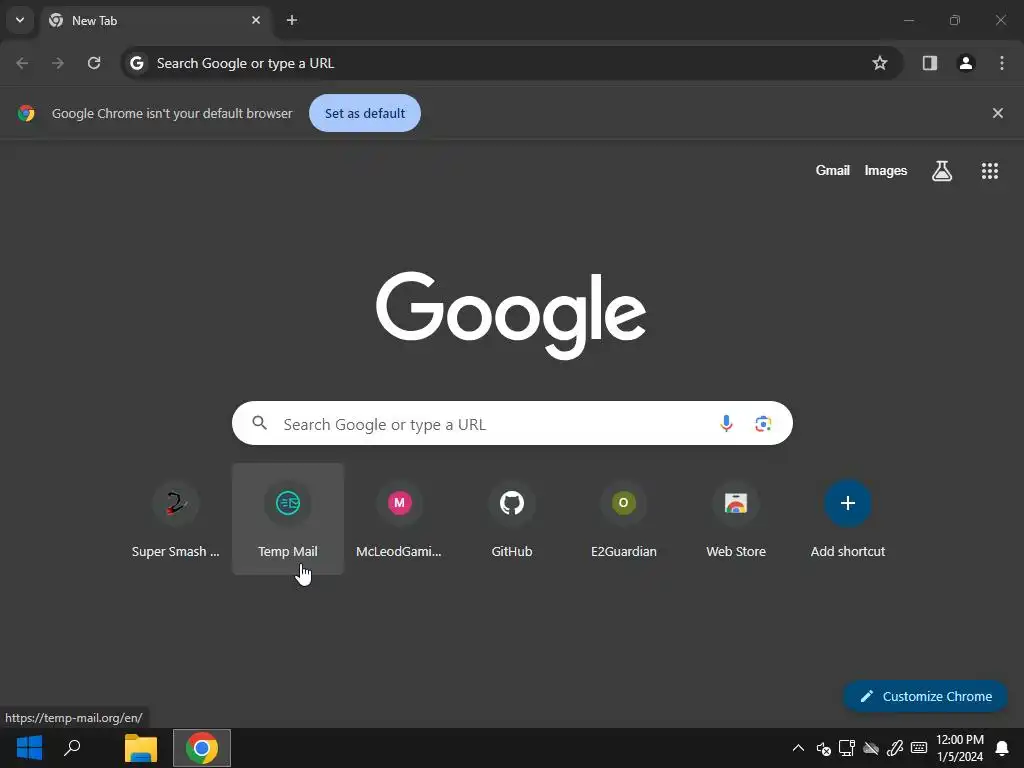Screen dimensions: 1024x768
Task: Click the Google icon in address bar
Action: tap(136, 63)
